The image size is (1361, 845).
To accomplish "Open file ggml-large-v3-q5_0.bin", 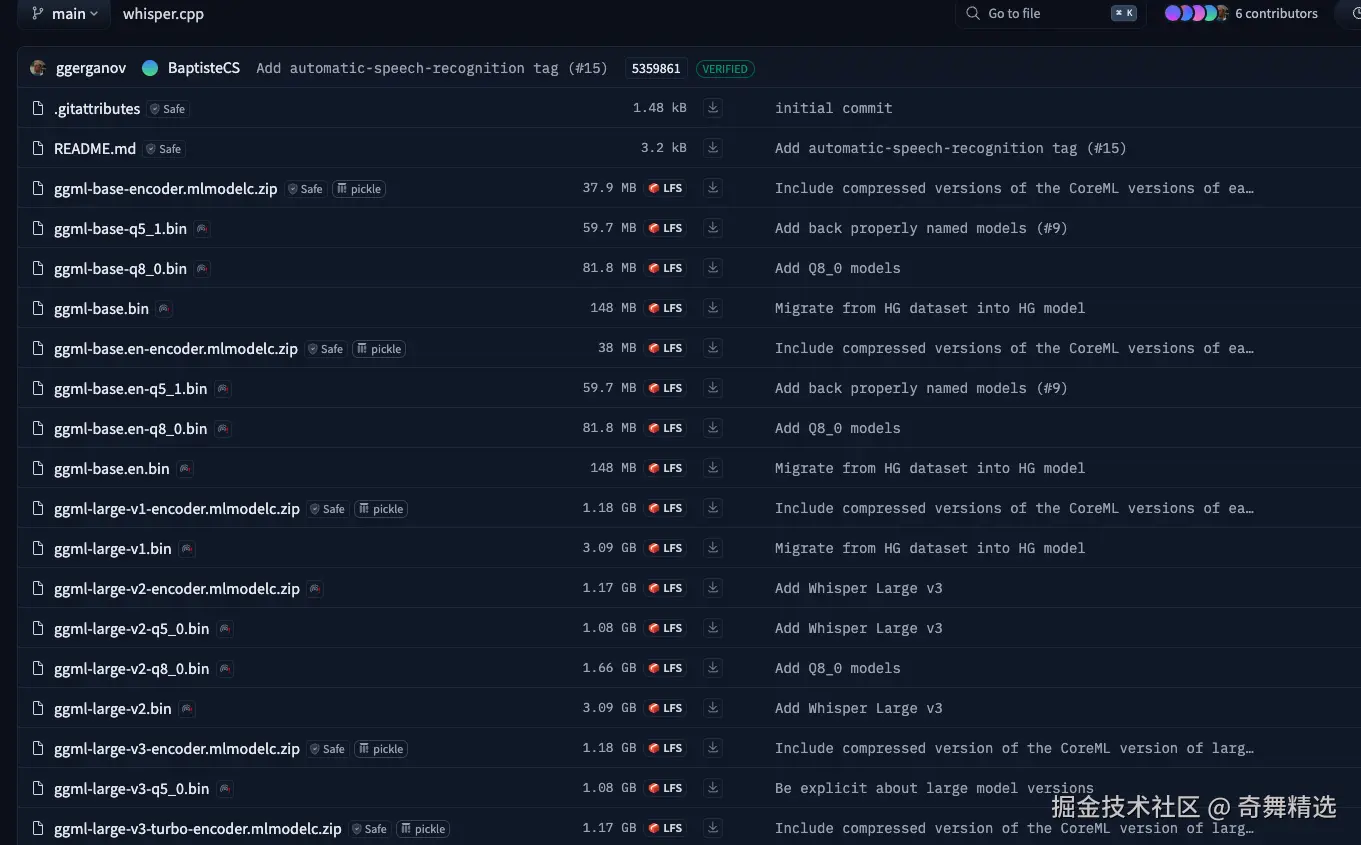I will (x=132, y=788).
